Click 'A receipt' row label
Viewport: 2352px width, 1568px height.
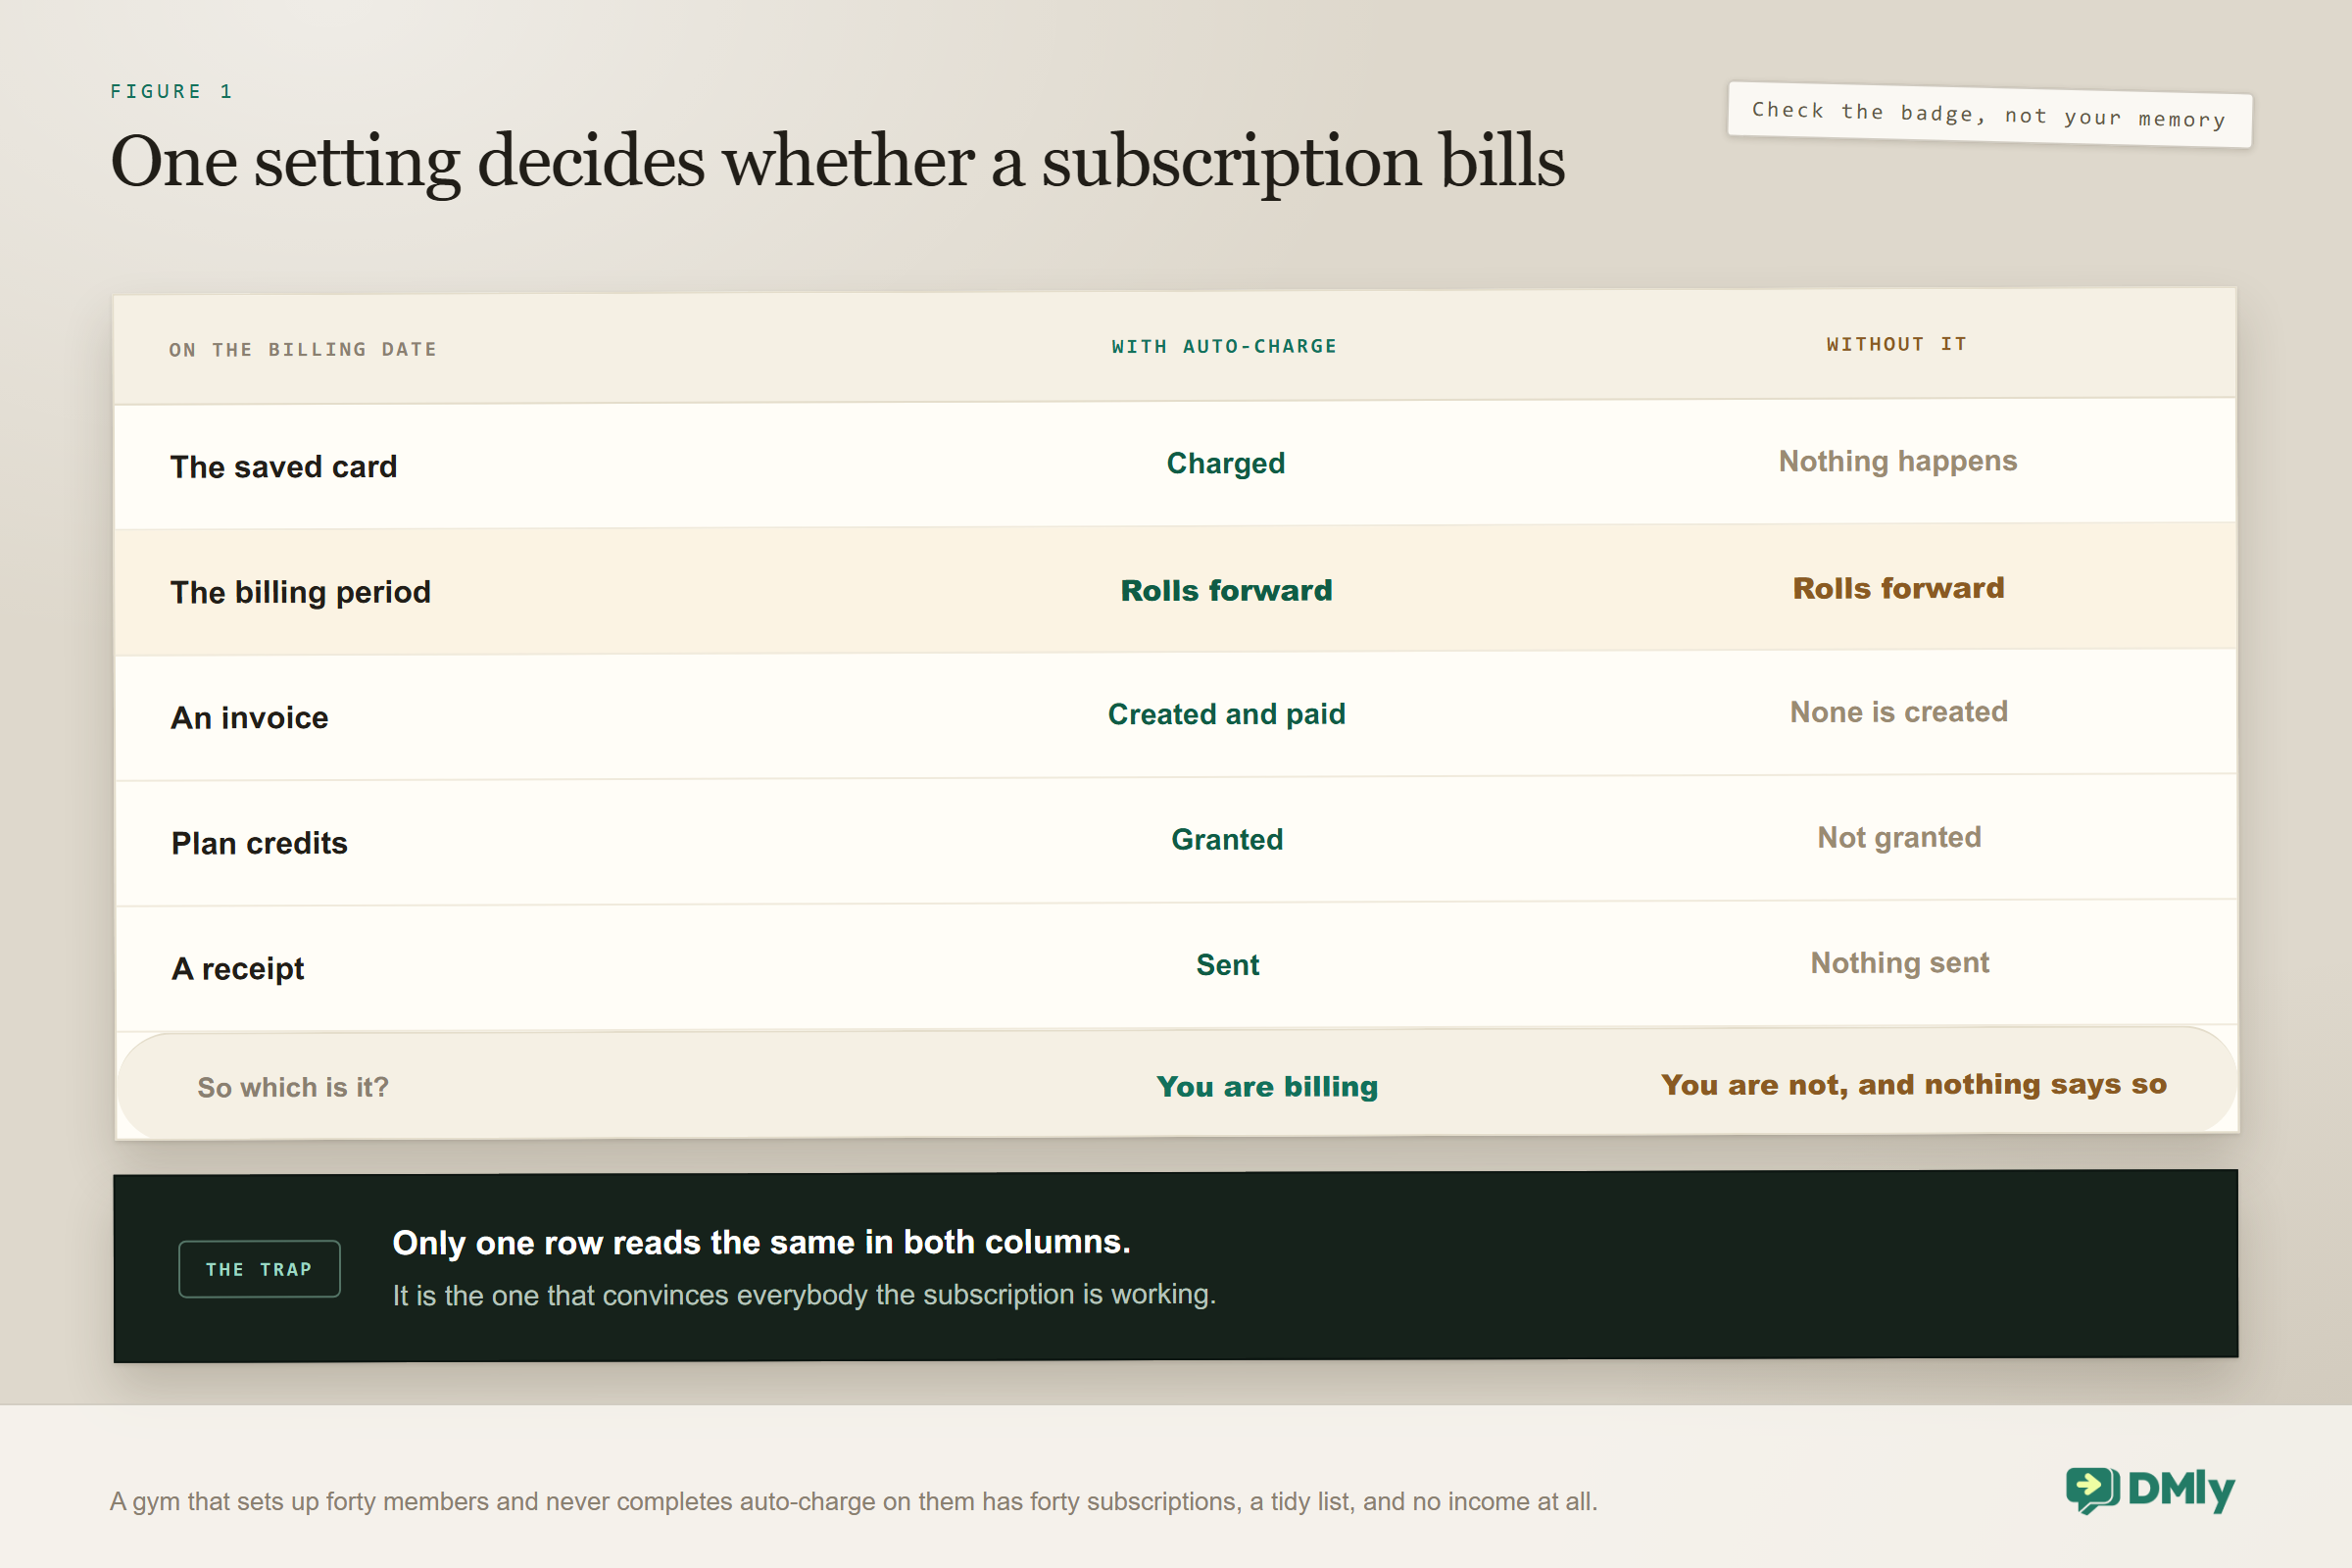(238, 969)
